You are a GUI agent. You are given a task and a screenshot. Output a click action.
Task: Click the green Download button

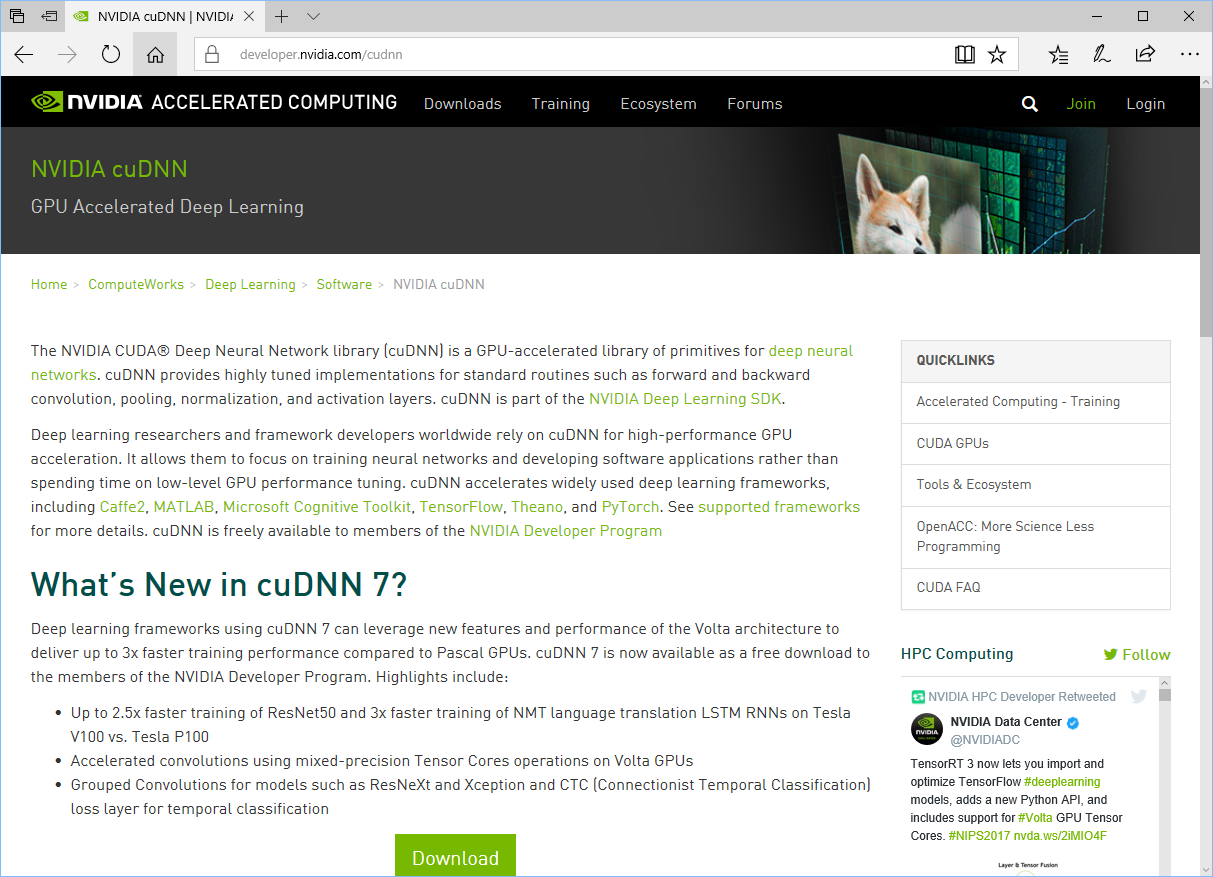[x=455, y=856]
